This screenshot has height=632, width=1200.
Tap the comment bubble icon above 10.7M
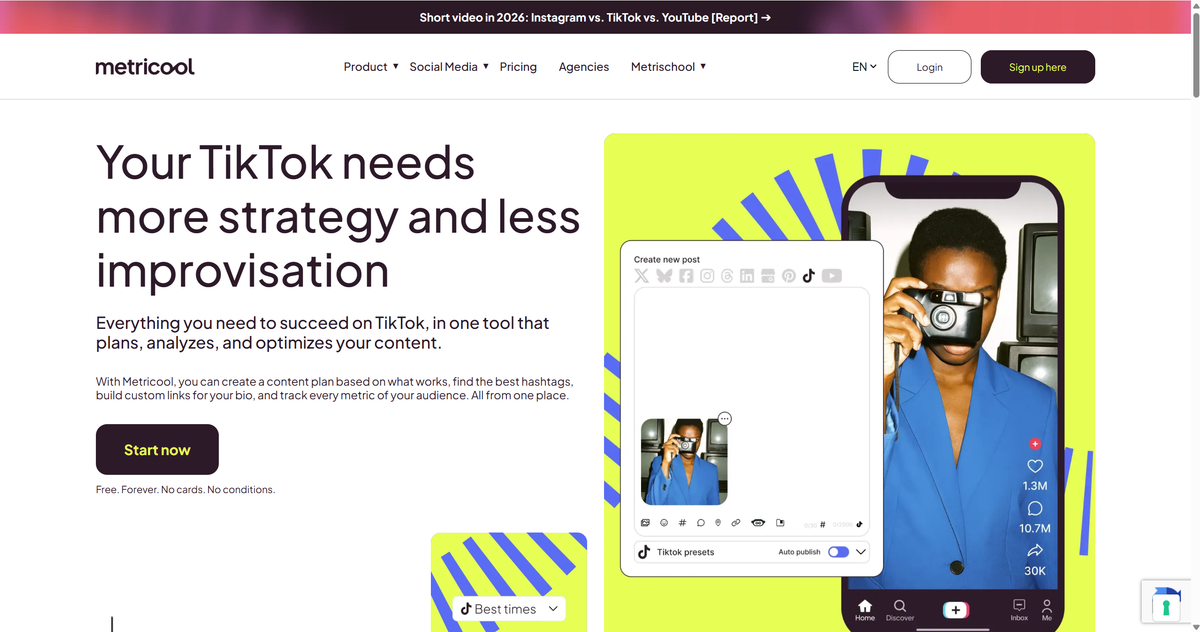pyautogui.click(x=1035, y=509)
